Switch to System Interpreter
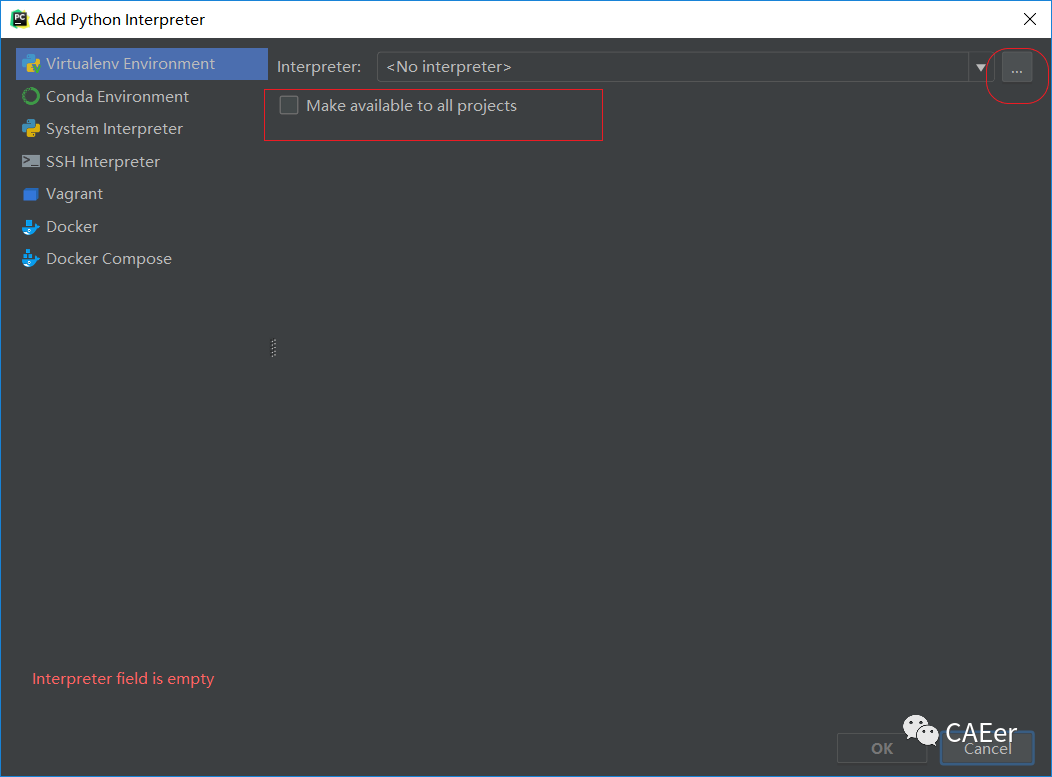Viewport: 1052px width, 777px height. tap(142, 129)
